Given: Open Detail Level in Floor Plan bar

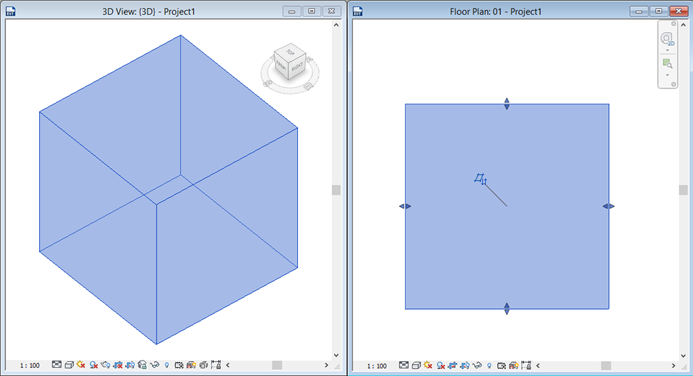Looking at the screenshot, I should pyautogui.click(x=404, y=365).
